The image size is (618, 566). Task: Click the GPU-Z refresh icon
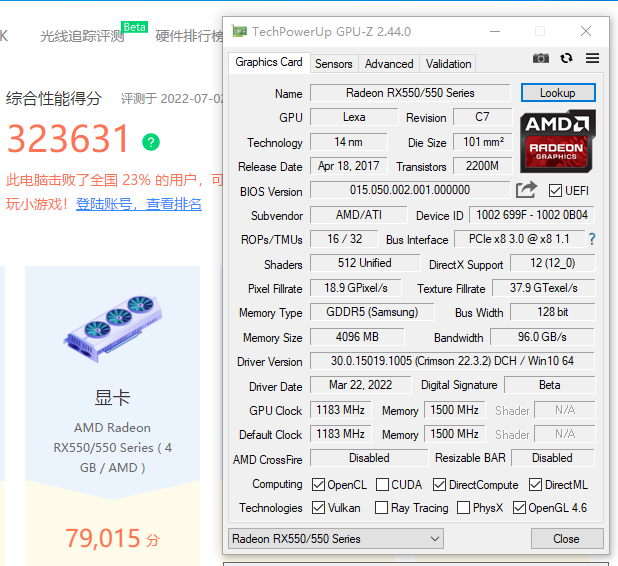[x=567, y=58]
